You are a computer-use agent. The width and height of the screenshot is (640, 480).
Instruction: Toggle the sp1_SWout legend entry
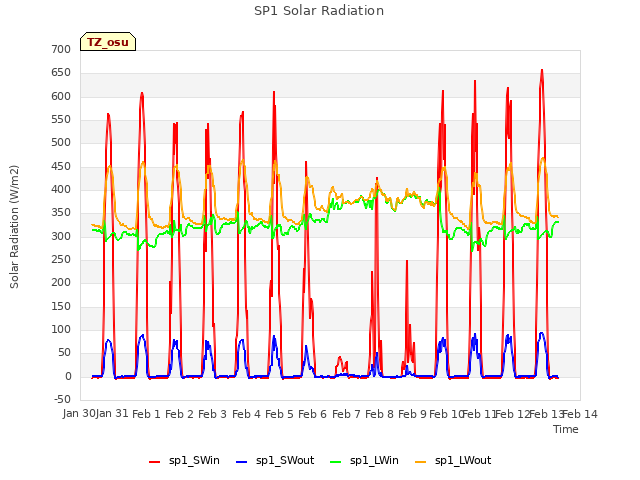tap(275, 461)
